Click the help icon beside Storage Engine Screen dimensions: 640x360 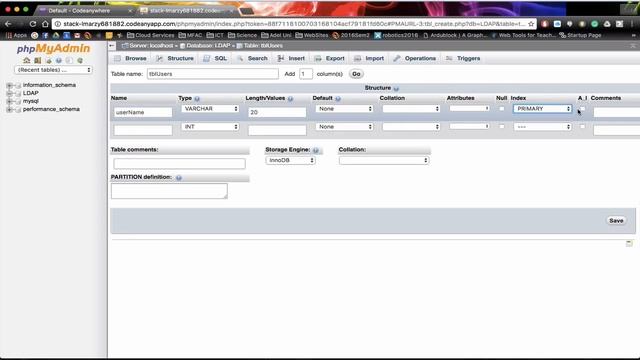coord(316,150)
